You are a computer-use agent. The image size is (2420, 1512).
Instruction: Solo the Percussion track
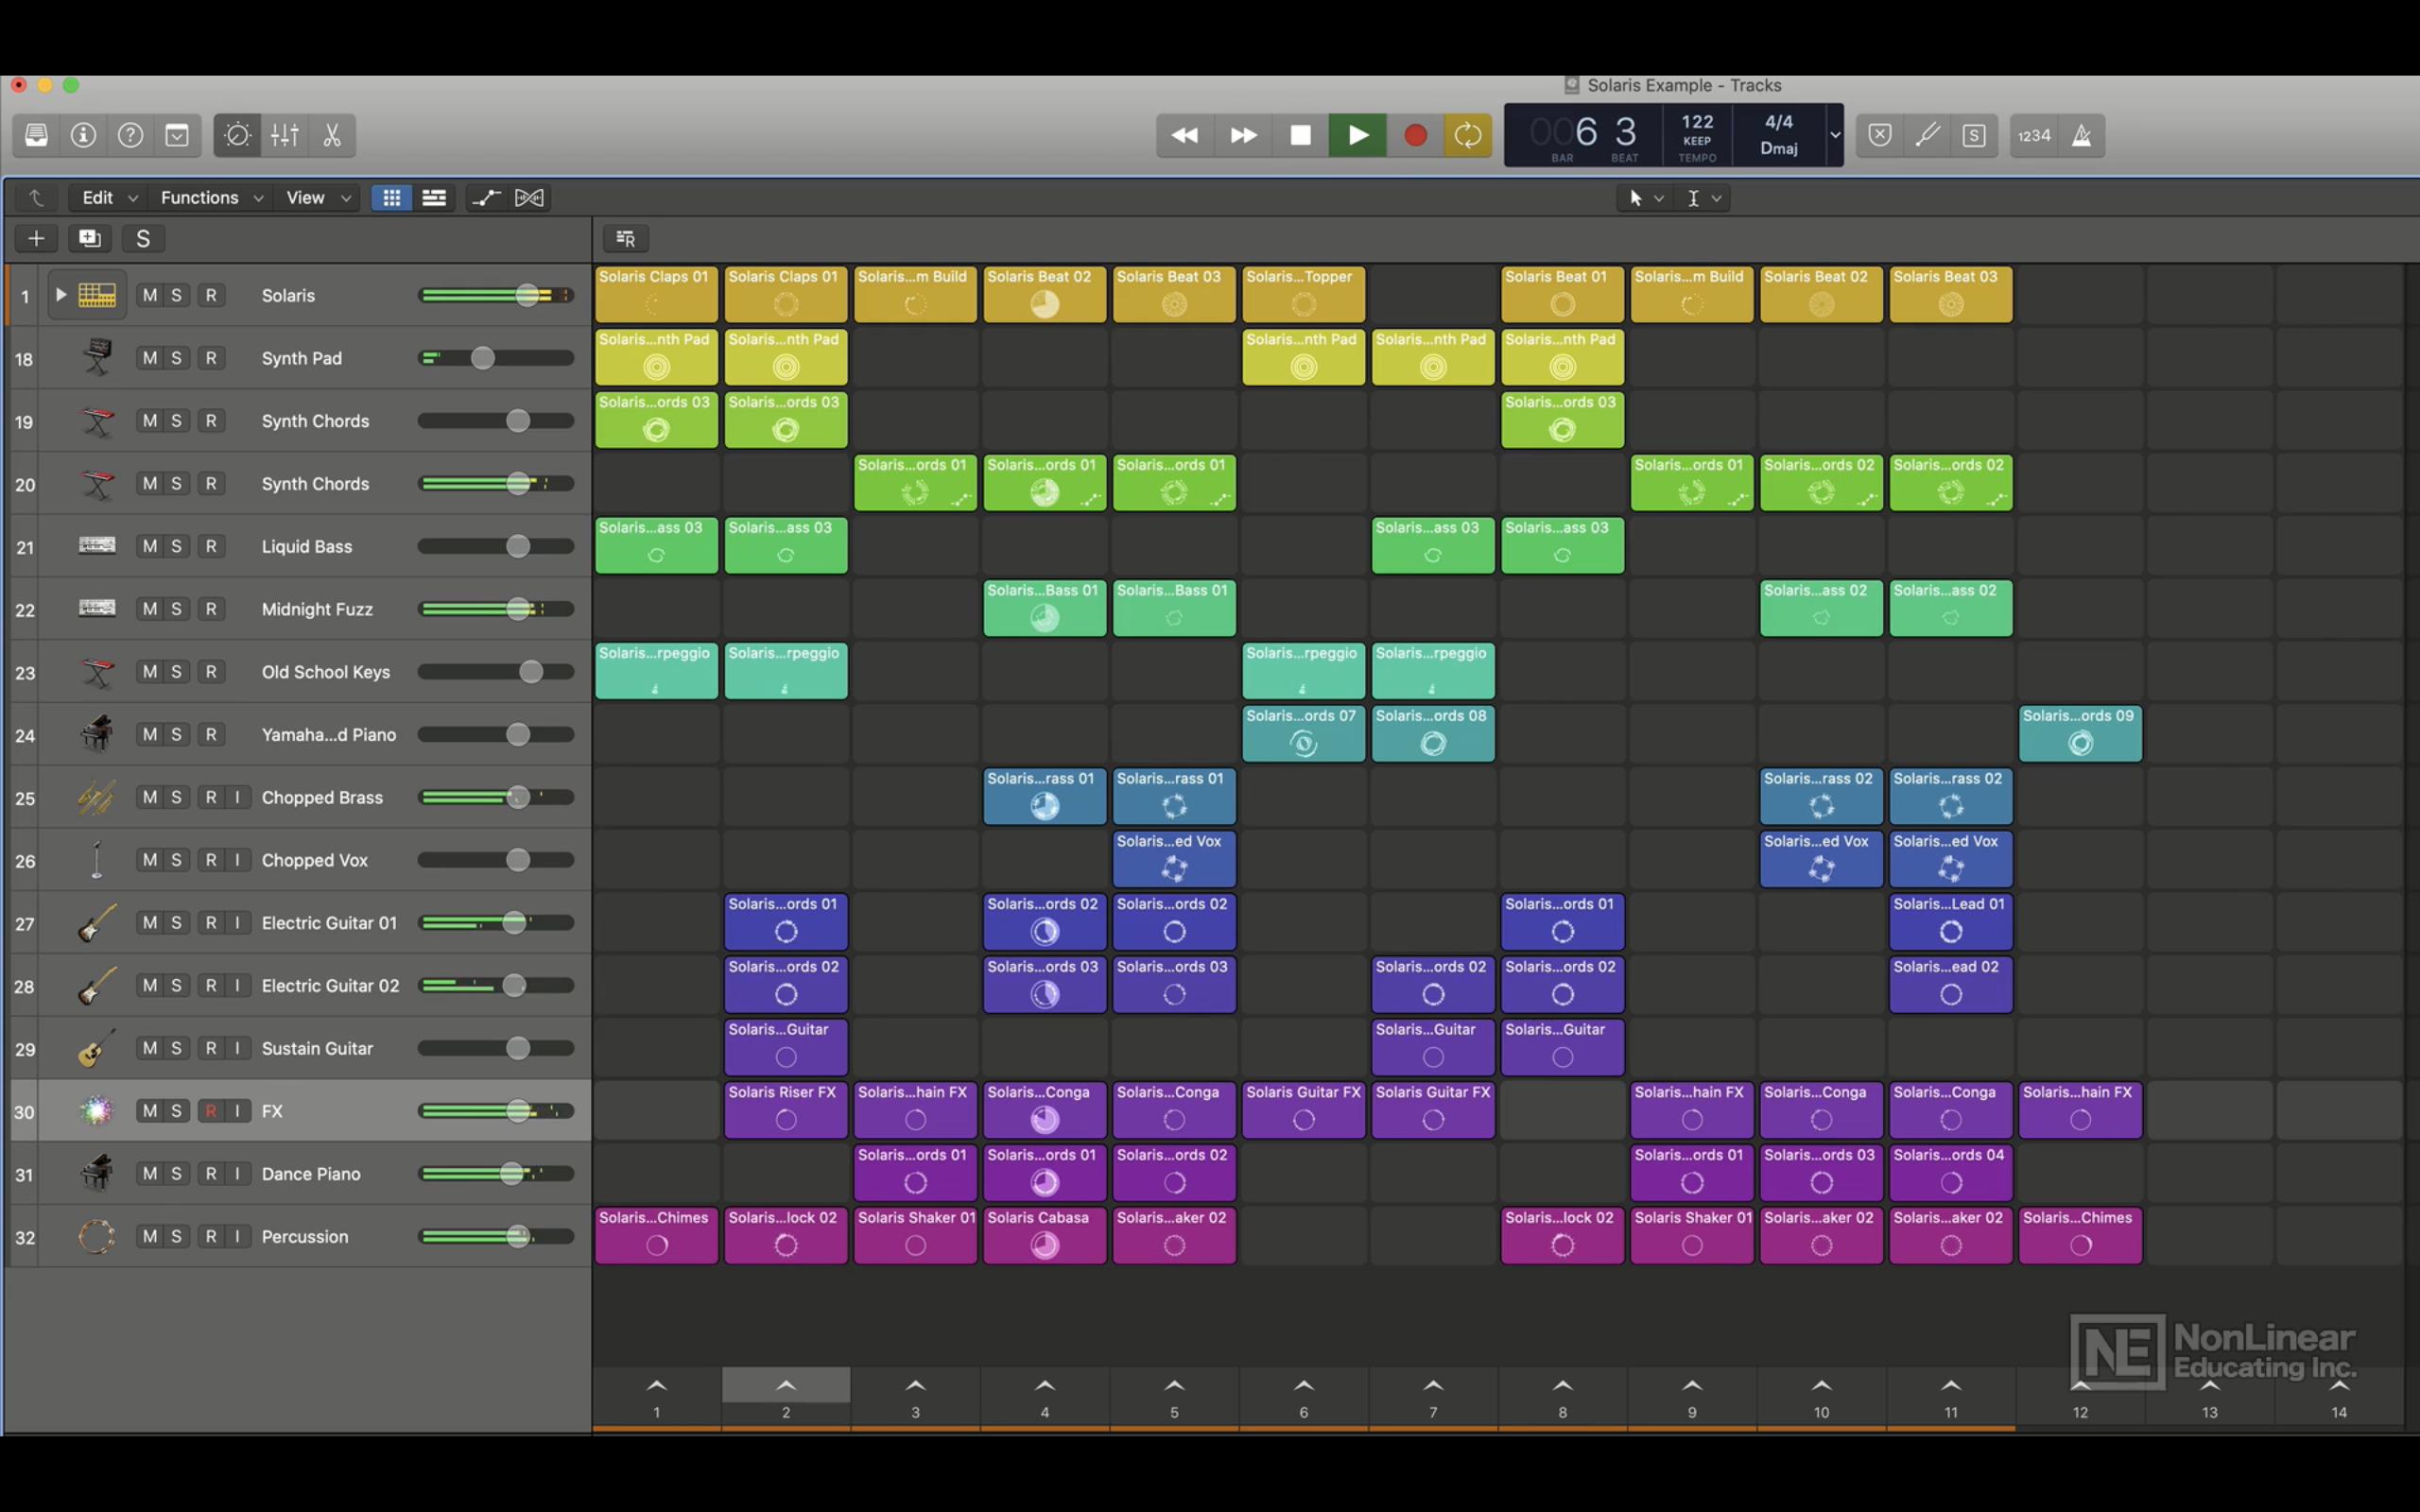coord(177,1236)
